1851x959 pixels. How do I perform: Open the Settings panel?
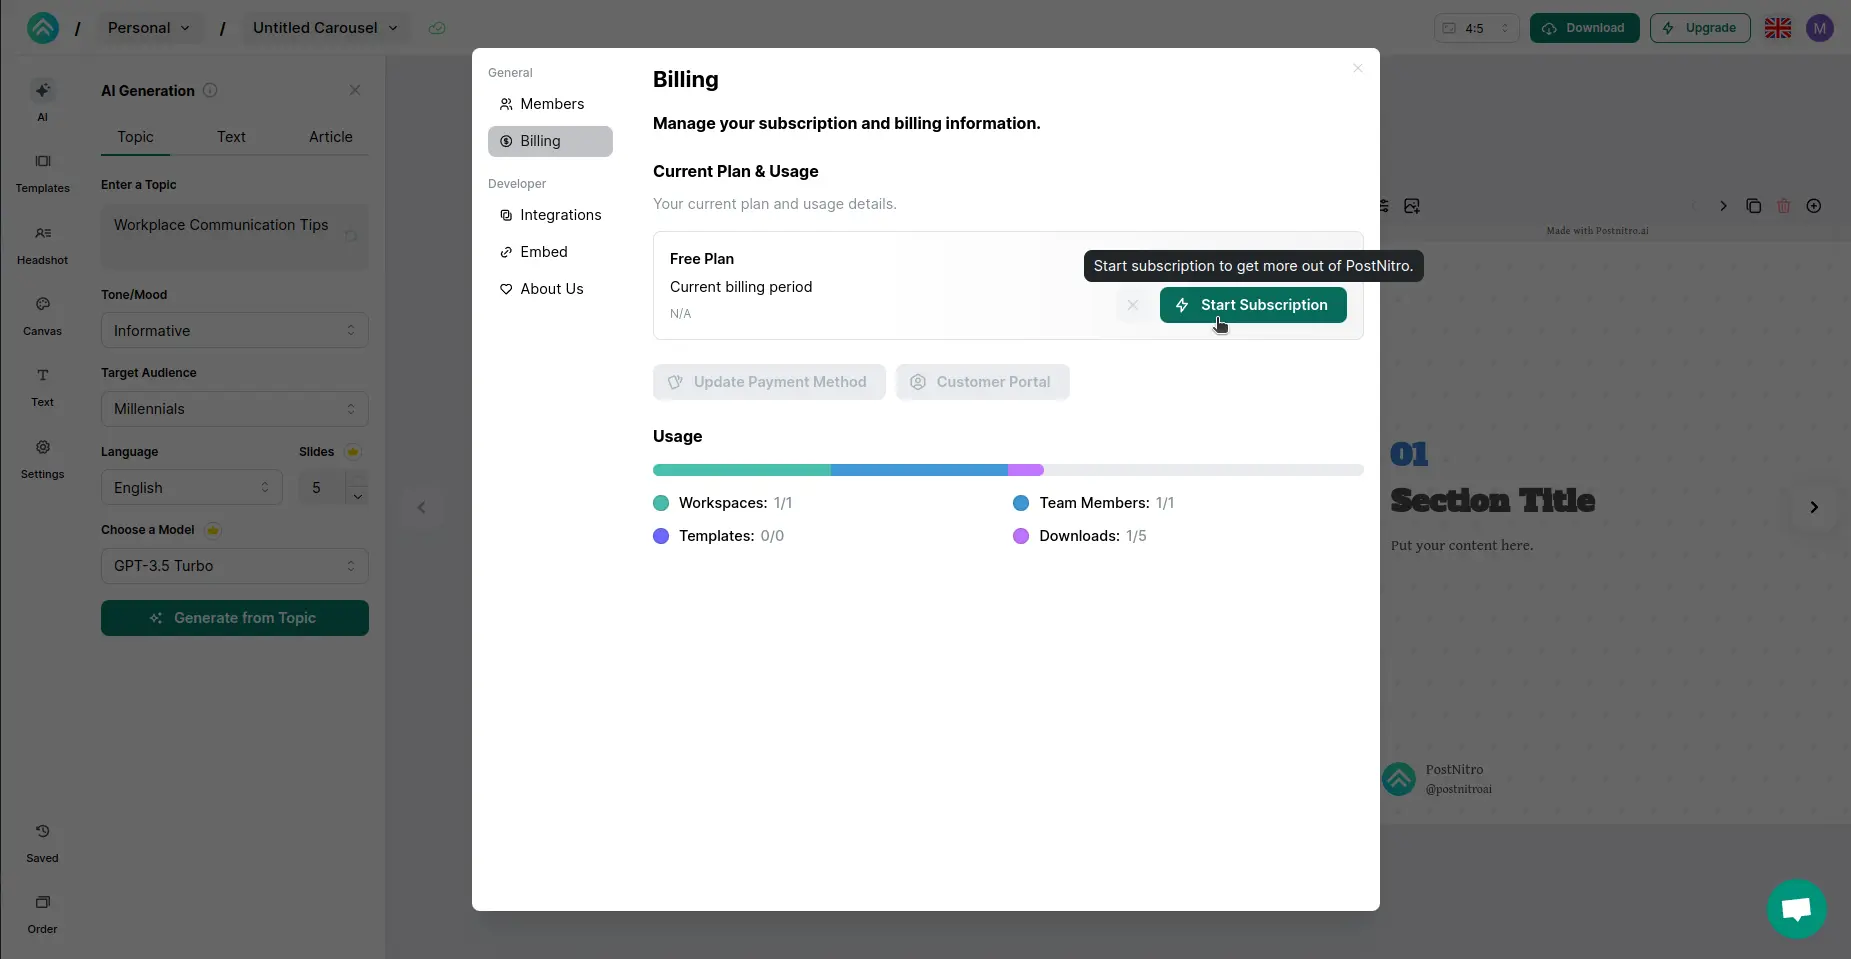coord(42,458)
